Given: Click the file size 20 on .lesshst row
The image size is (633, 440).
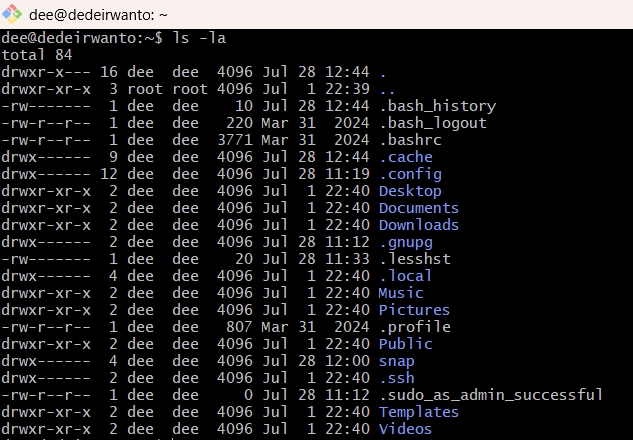Looking at the screenshot, I should [244, 259].
